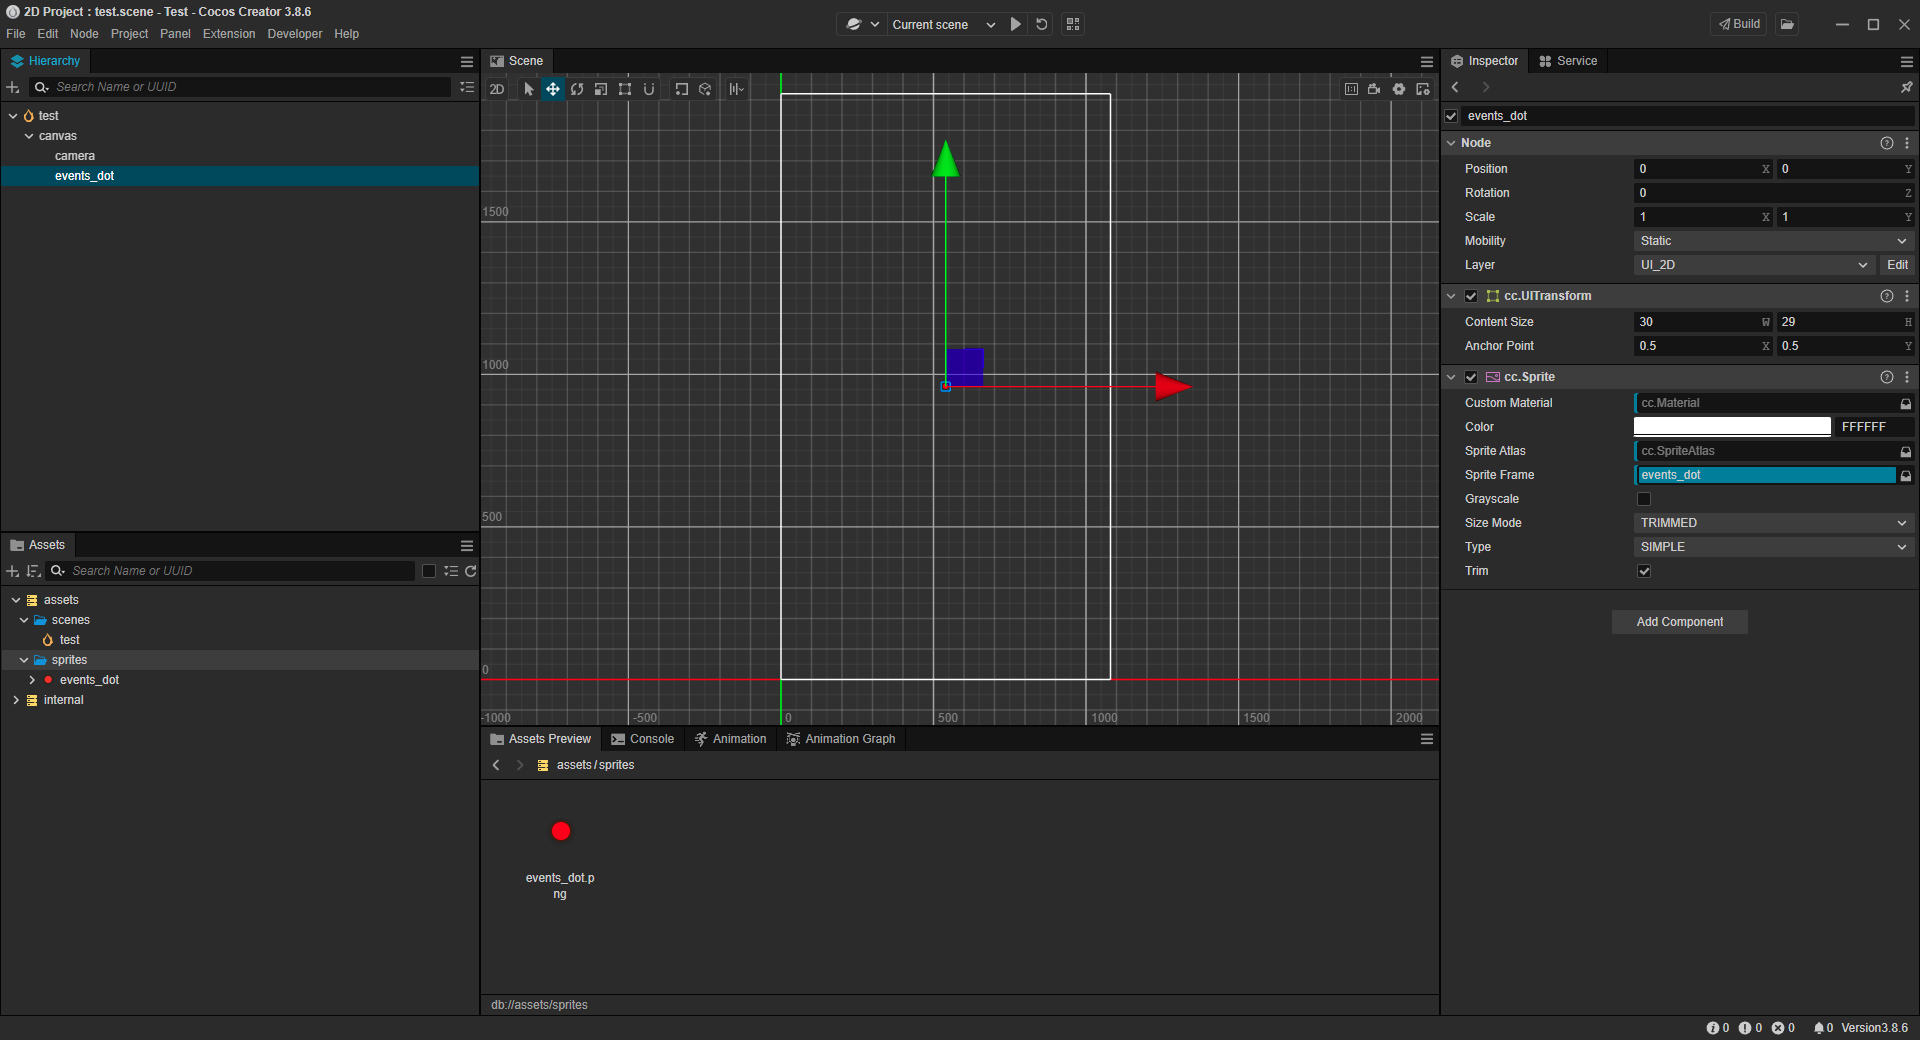The width and height of the screenshot is (1920, 1040).
Task: Open scene camera settings icon
Action: click(1374, 89)
